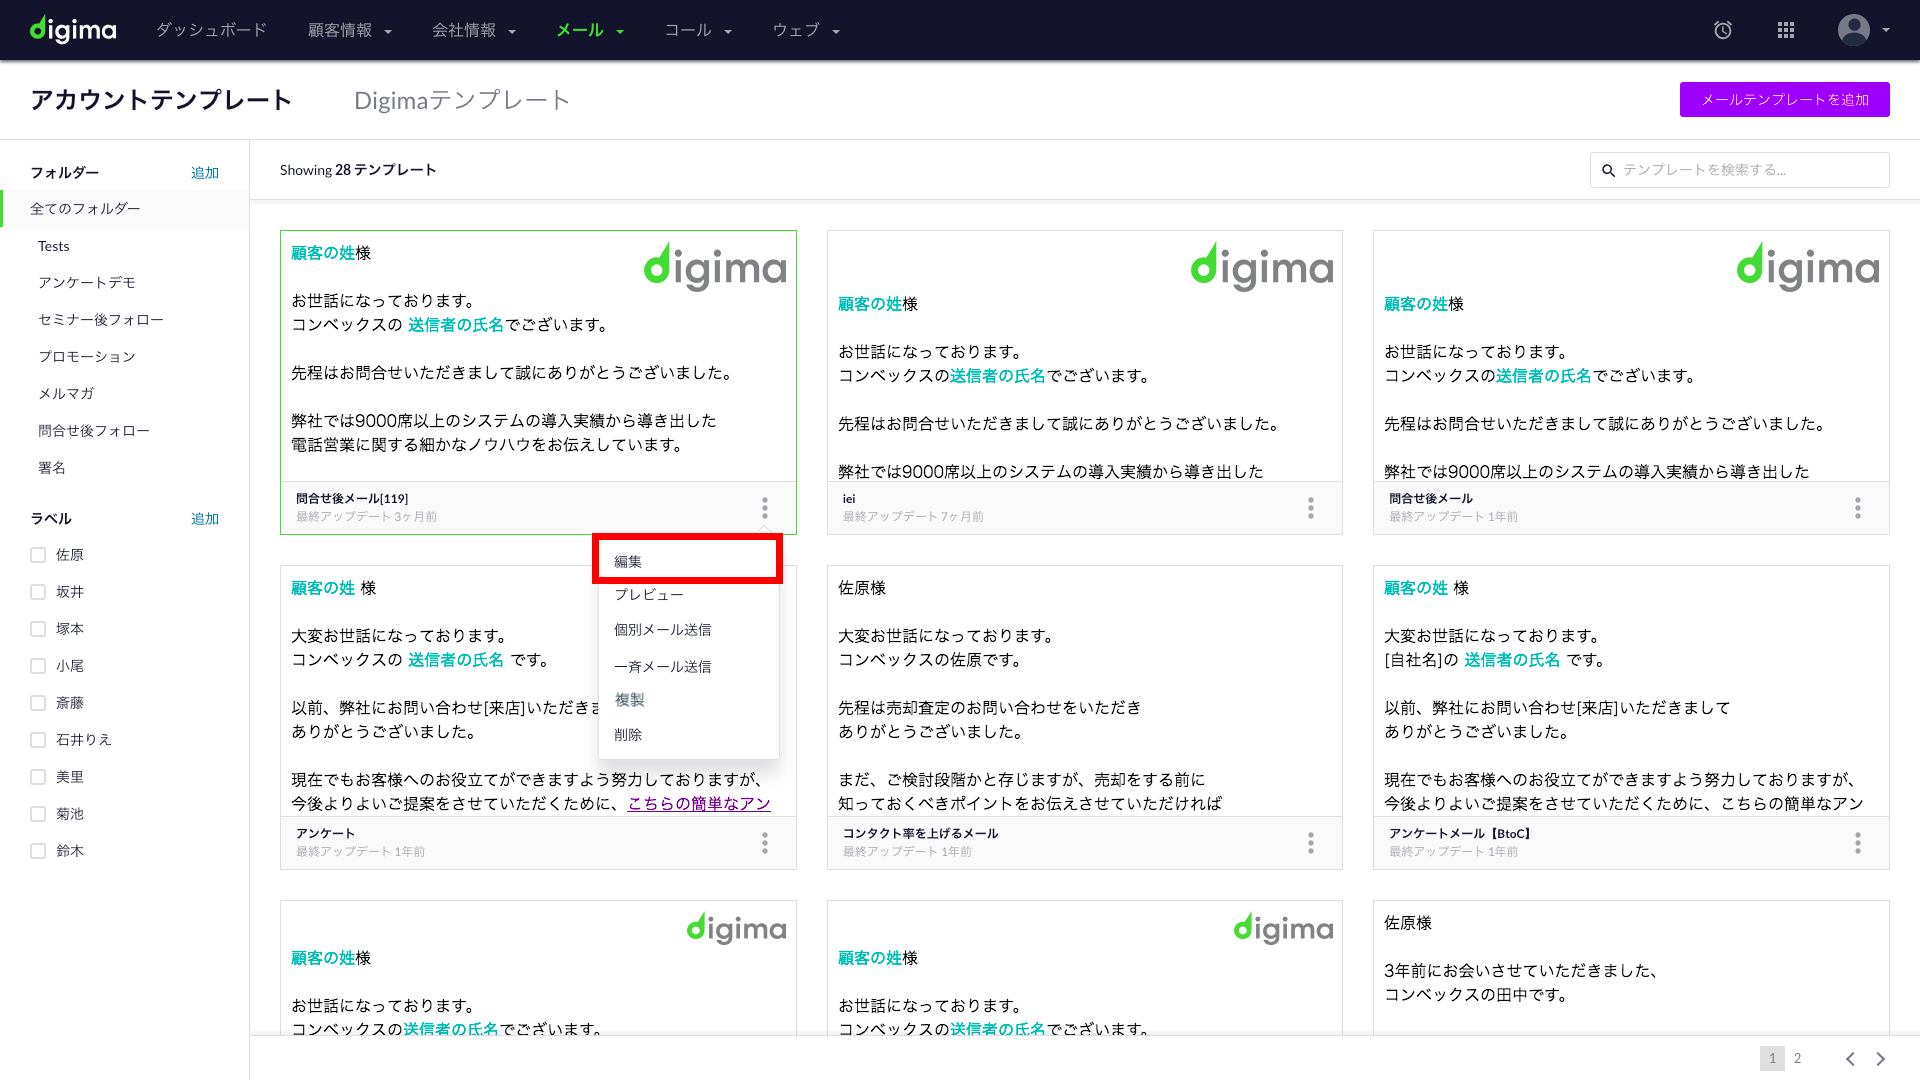
Task: Open the user avatar account menu
Action: pos(1854,30)
